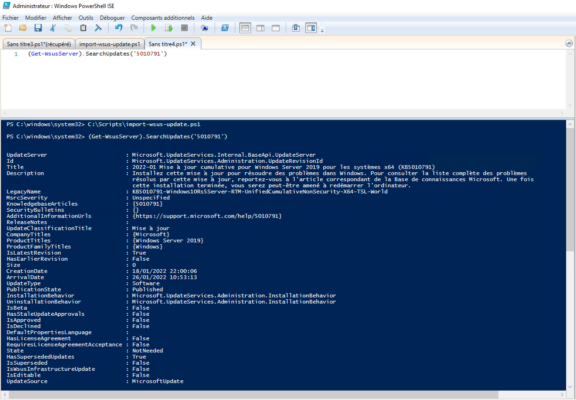Open the Fichier menu
Viewport: 576px width, 400px height.
point(10,18)
